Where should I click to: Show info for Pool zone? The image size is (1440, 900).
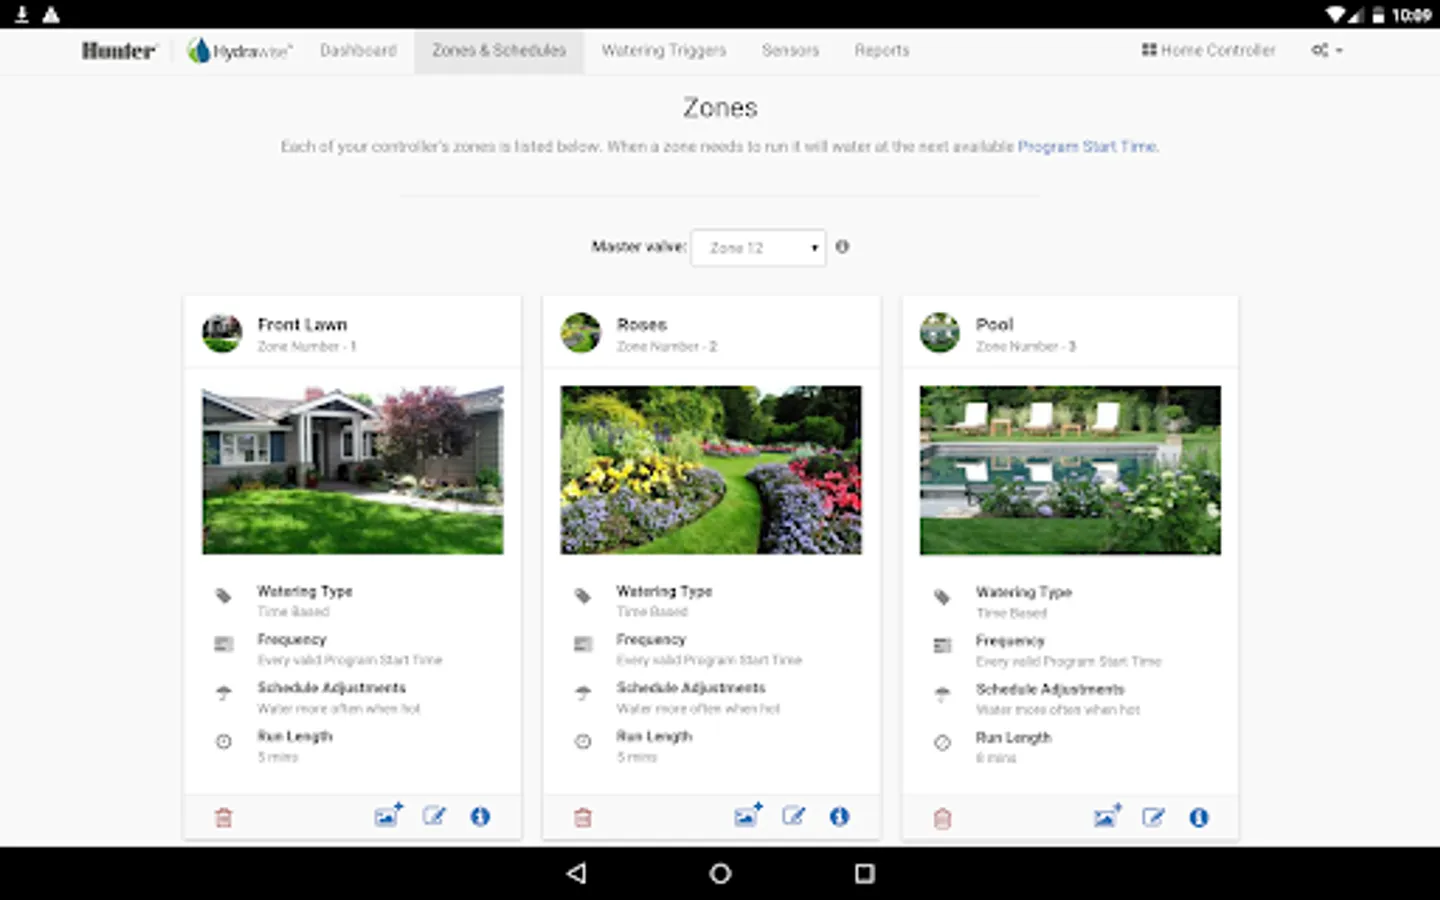tap(1199, 818)
